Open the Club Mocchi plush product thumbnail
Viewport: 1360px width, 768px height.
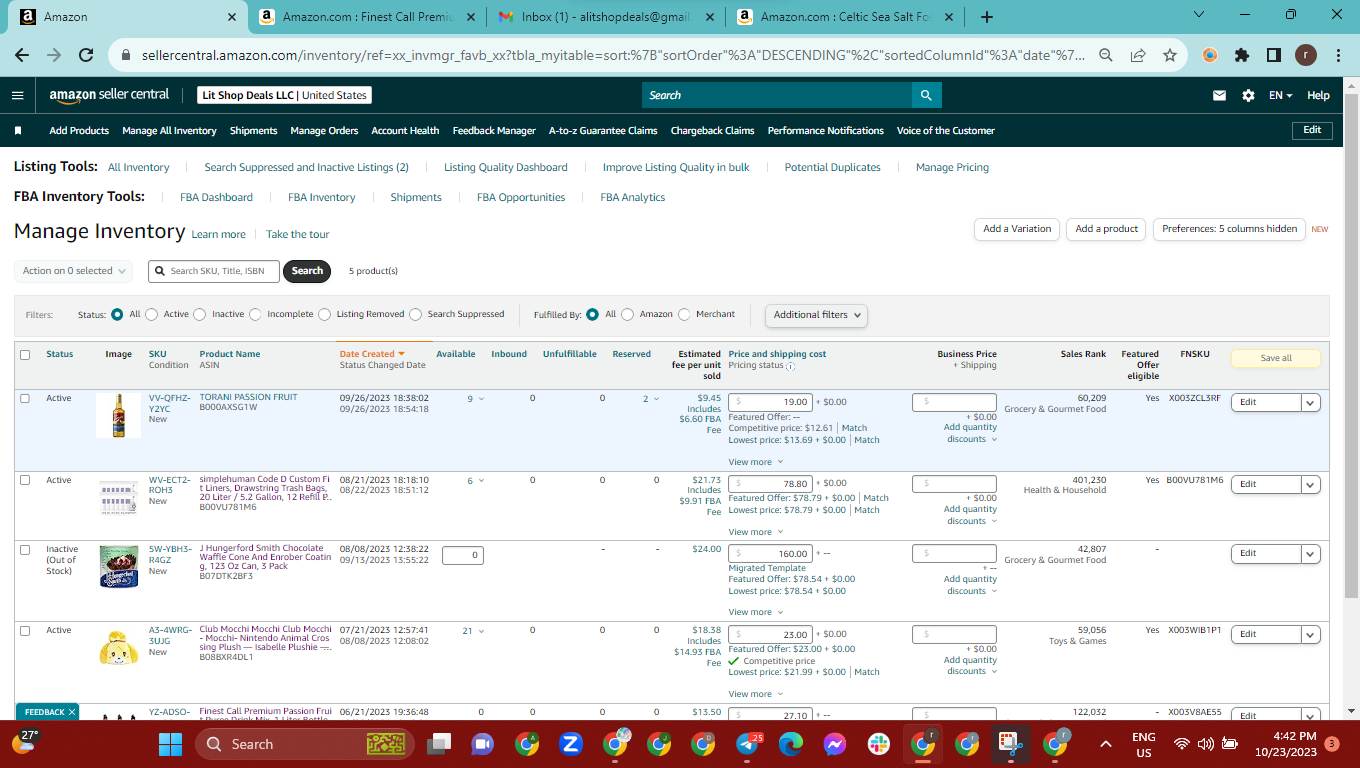click(119, 645)
